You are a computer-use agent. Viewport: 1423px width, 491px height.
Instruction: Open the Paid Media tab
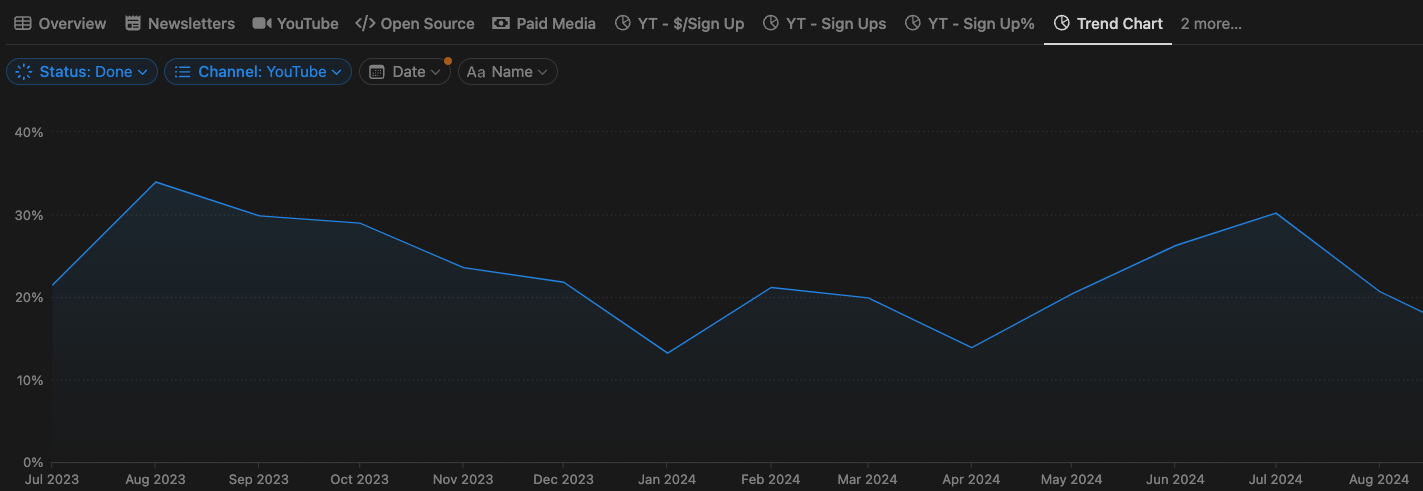(x=544, y=23)
